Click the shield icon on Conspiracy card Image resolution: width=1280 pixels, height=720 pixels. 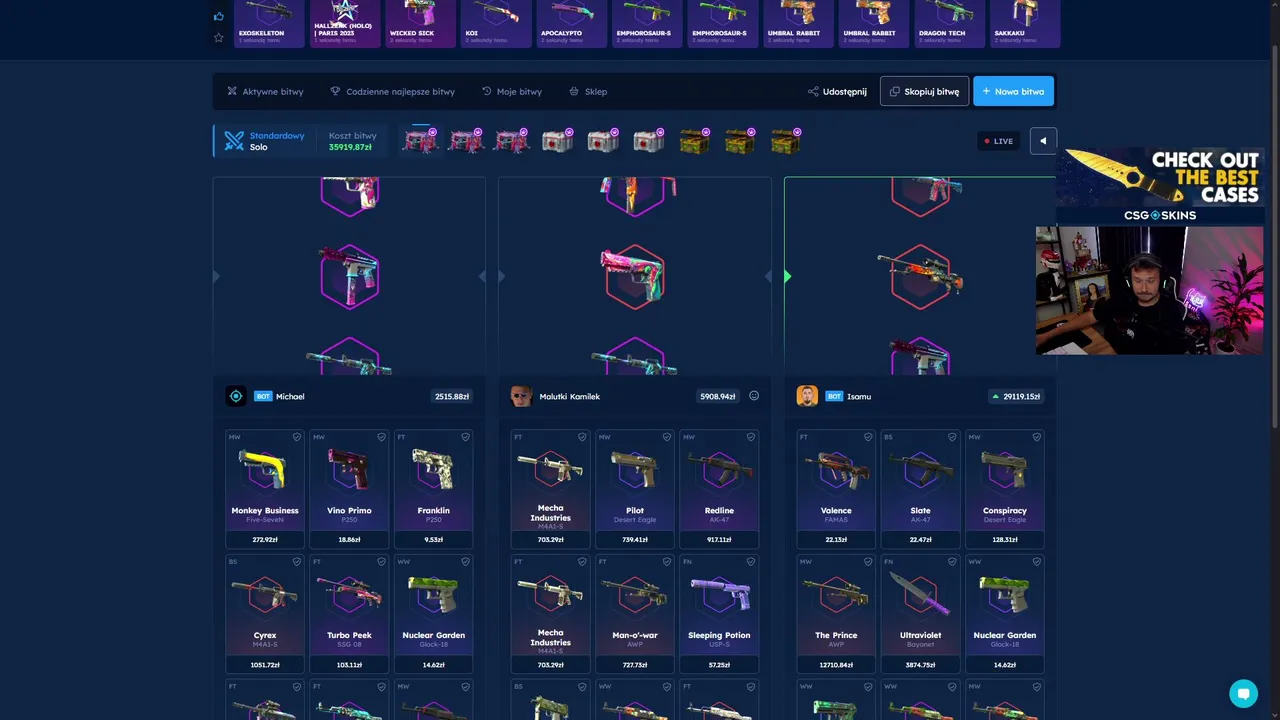coord(1036,437)
